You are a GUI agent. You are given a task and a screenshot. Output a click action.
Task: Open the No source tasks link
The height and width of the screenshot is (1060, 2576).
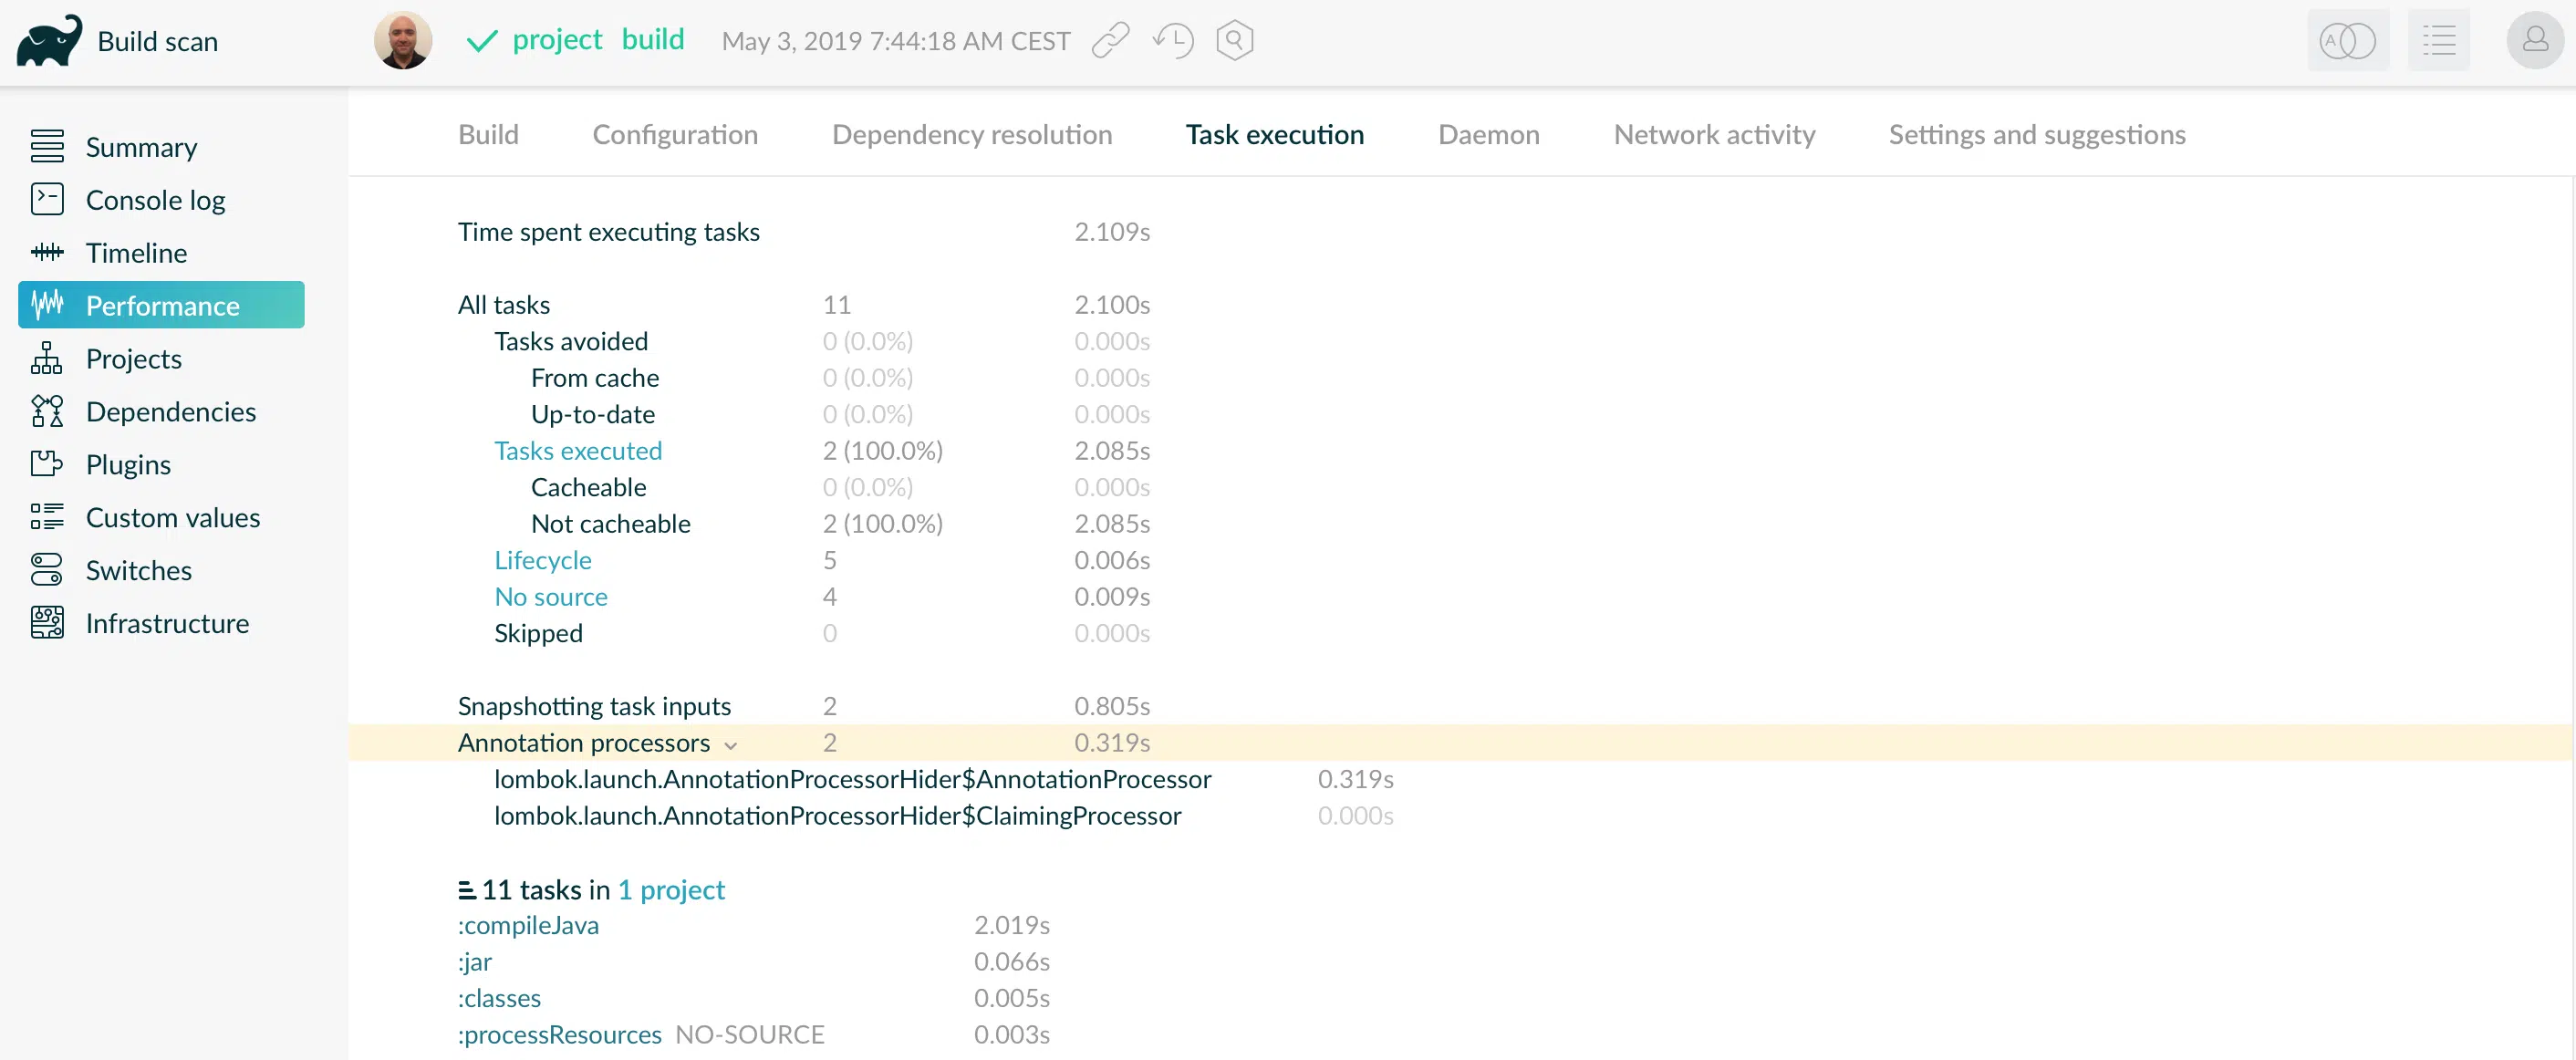pyautogui.click(x=550, y=596)
